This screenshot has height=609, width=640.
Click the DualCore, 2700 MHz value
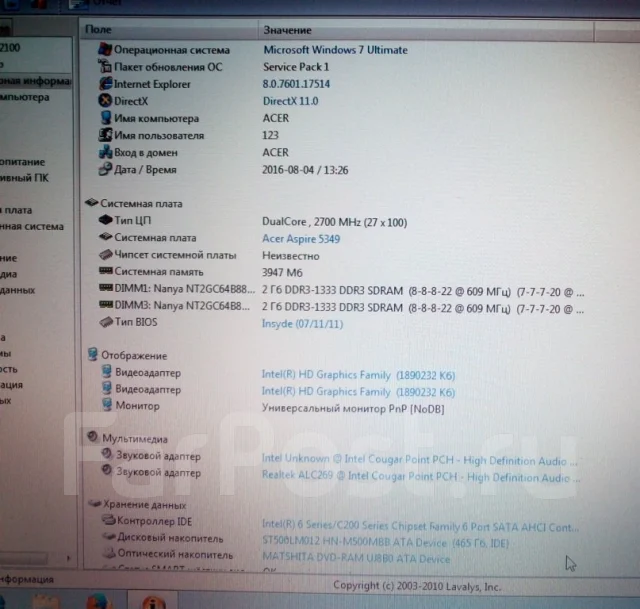pyautogui.click(x=334, y=222)
